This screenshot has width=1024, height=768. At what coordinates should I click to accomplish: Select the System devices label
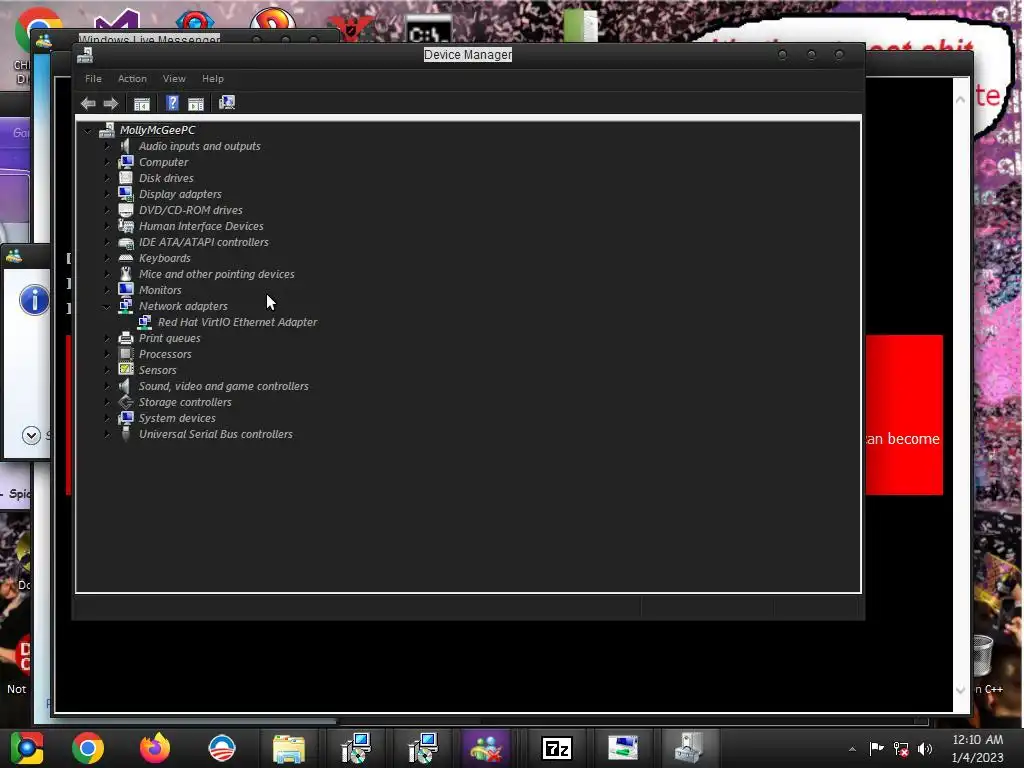click(177, 418)
